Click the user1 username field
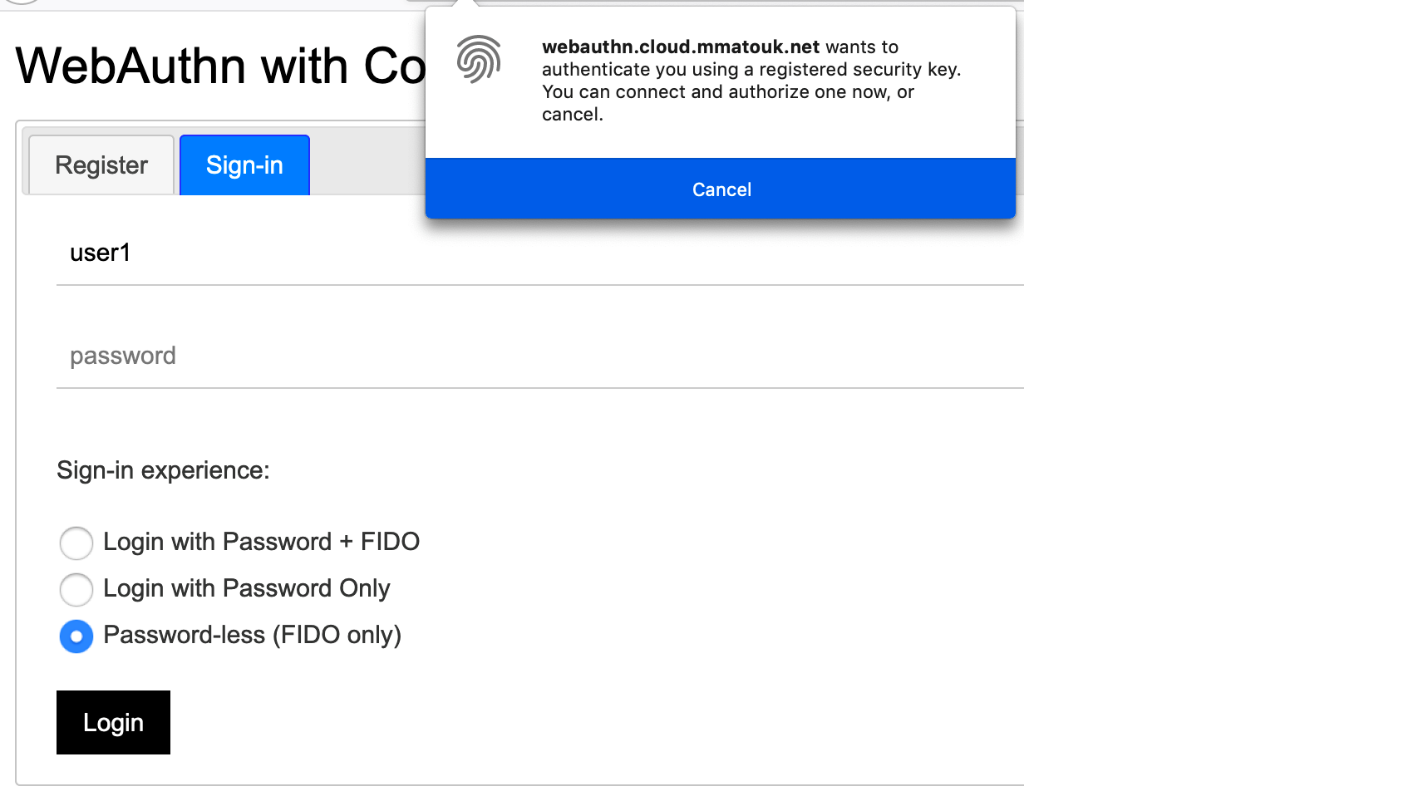This screenshot has width=1424, height=796. point(400,252)
